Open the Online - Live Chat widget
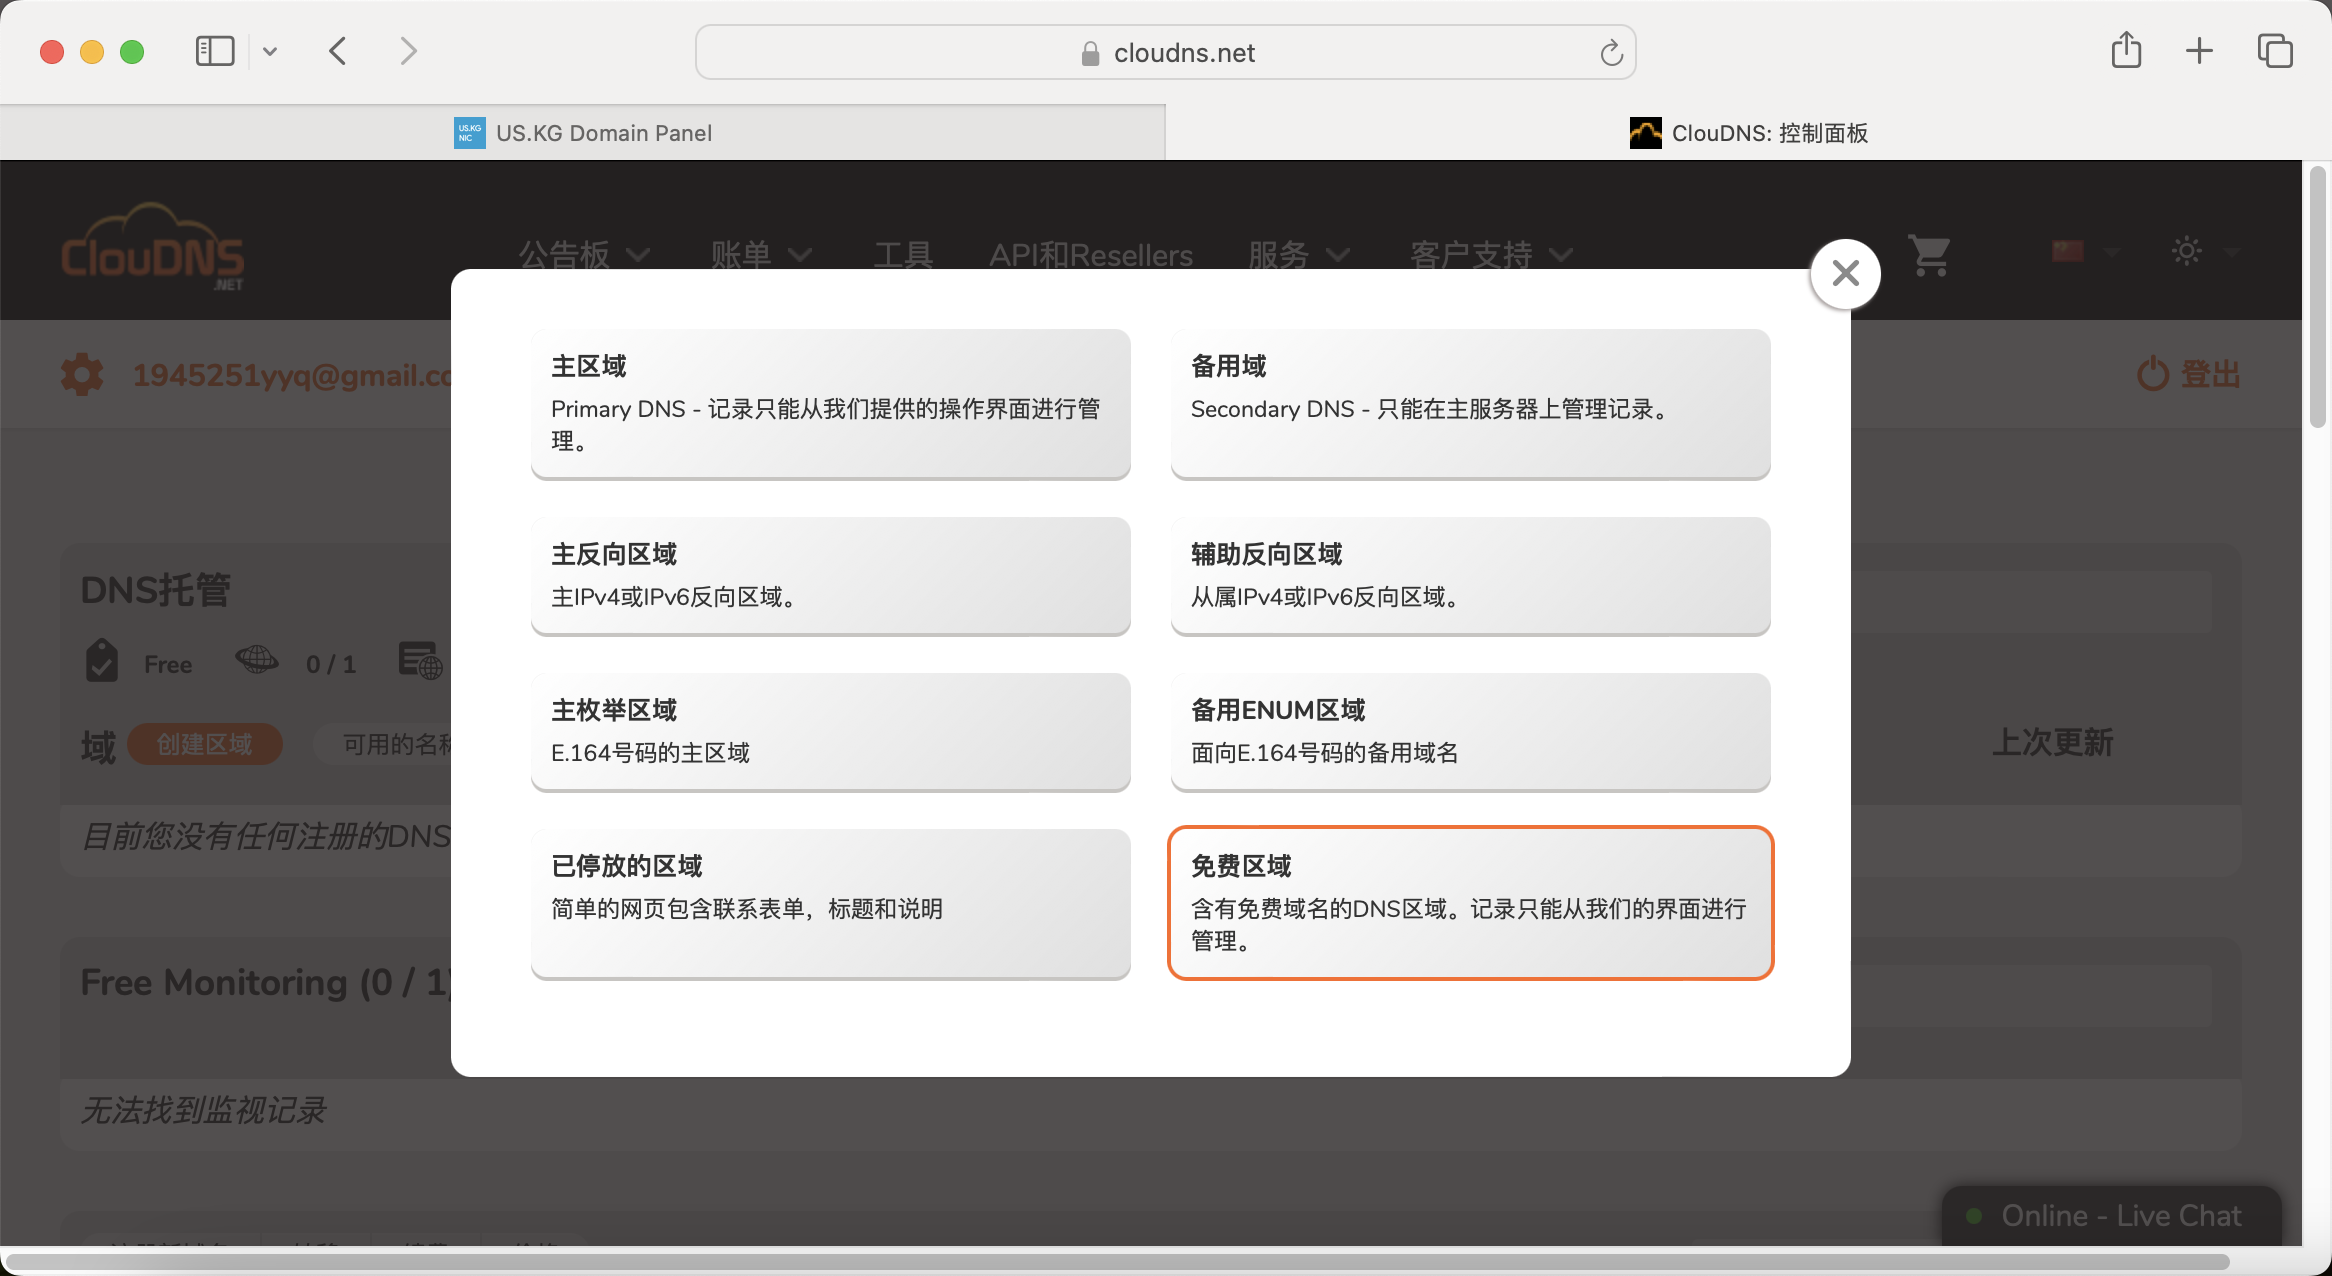This screenshot has height=1276, width=2332. click(2111, 1216)
